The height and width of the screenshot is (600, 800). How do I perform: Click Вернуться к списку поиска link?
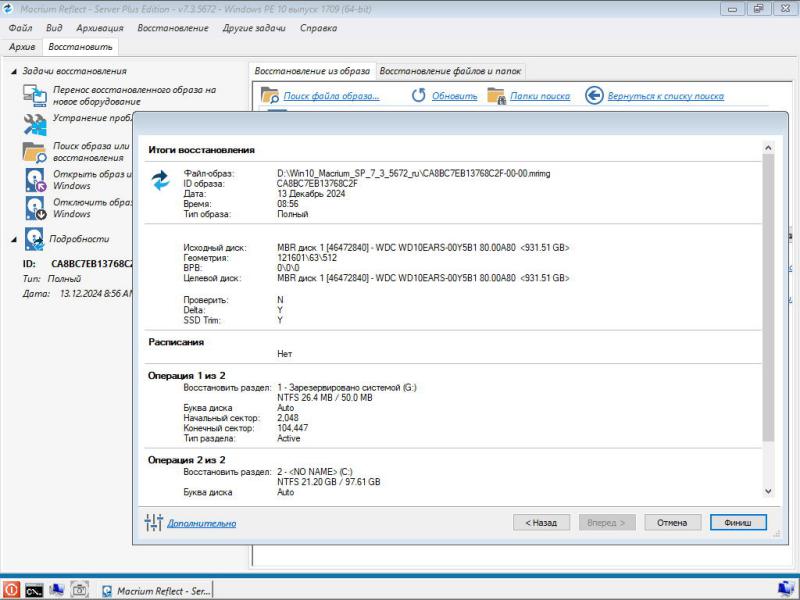[665, 96]
